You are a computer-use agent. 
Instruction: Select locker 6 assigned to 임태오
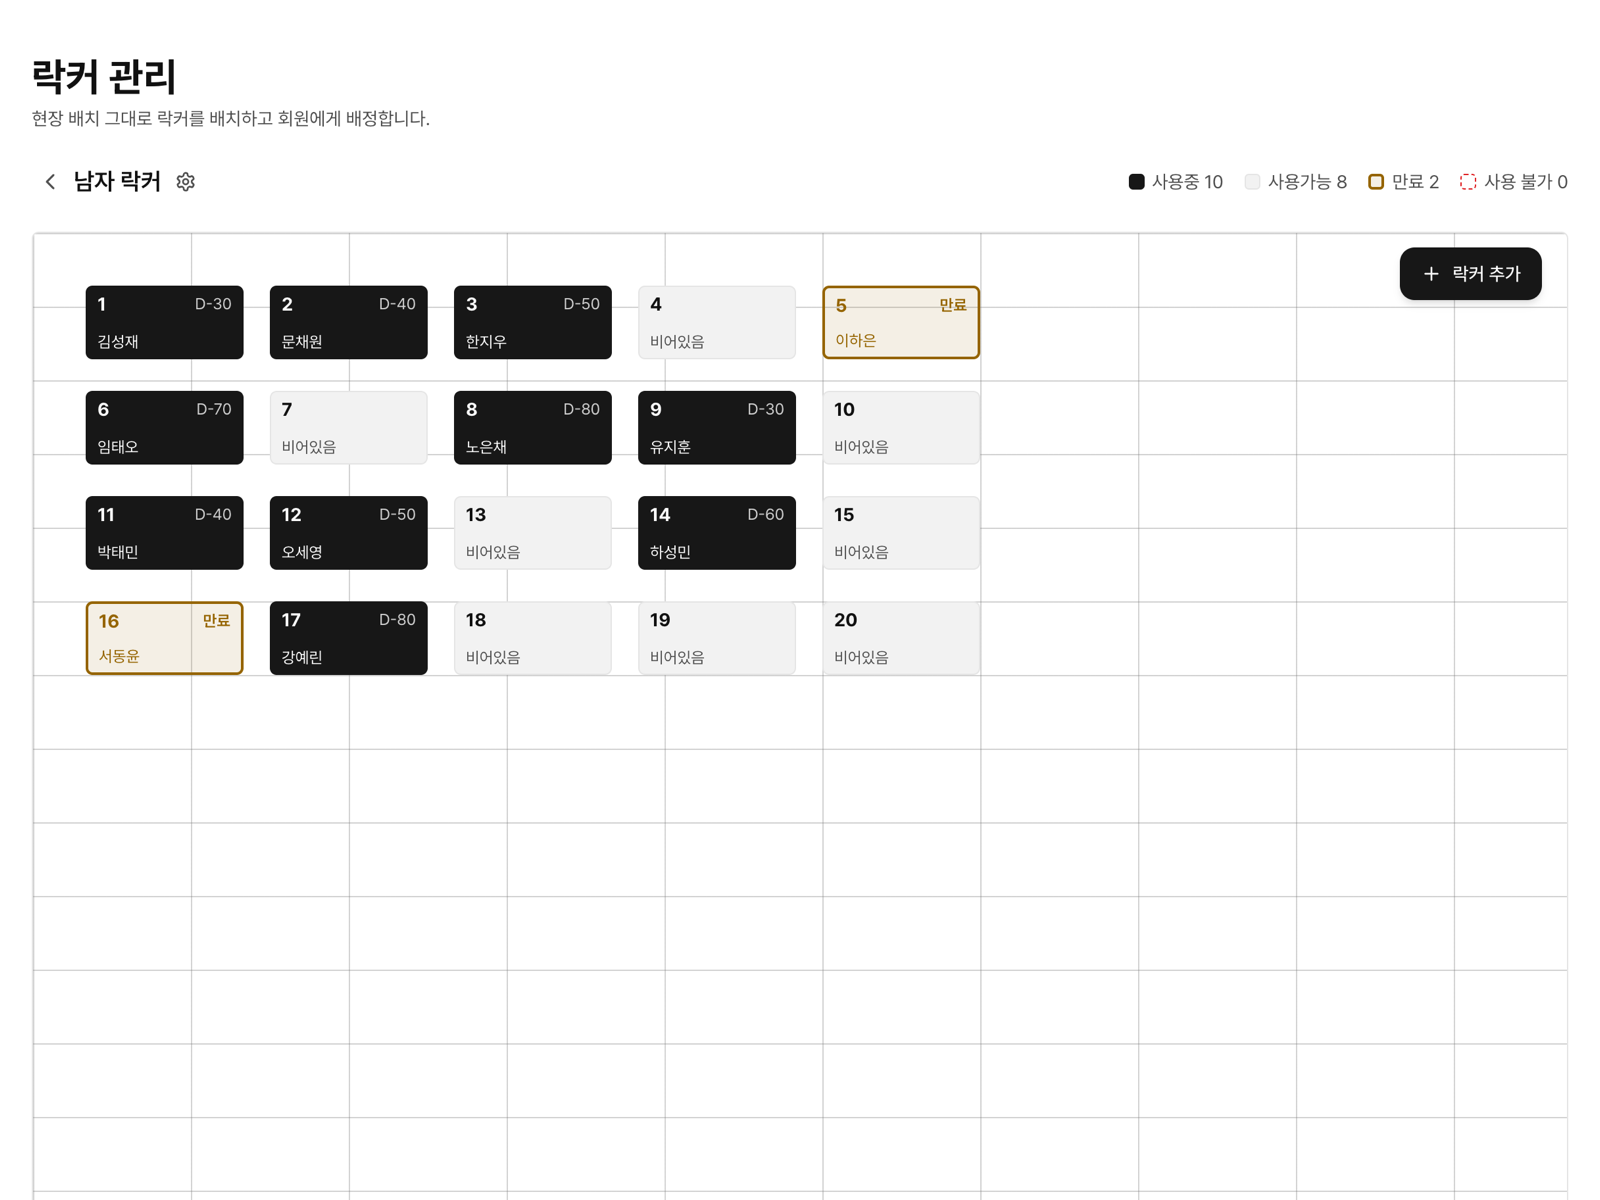[x=165, y=428]
